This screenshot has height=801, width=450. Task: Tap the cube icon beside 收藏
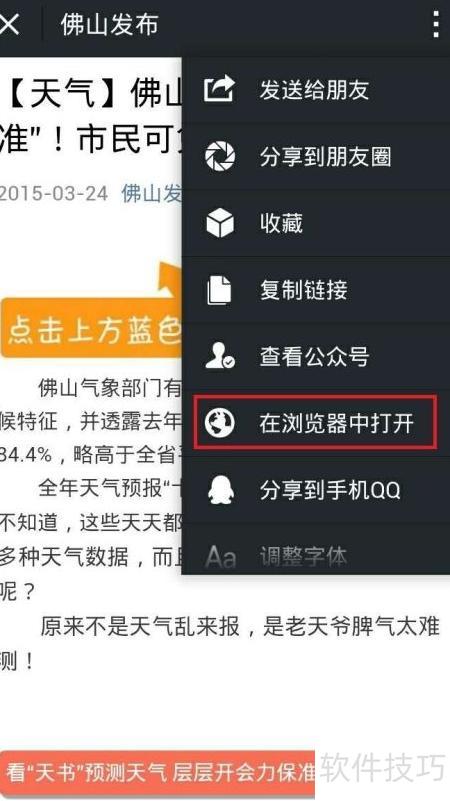220,223
